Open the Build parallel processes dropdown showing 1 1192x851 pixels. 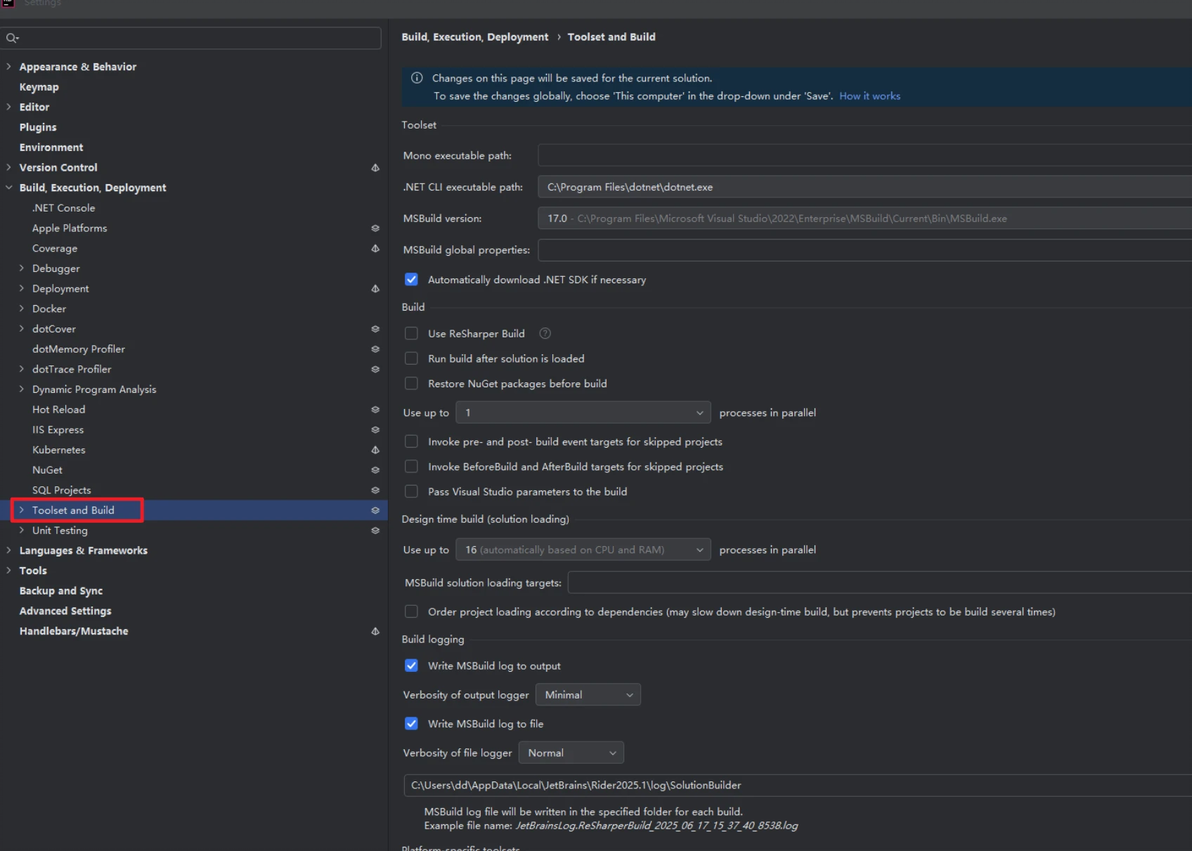[583, 412]
